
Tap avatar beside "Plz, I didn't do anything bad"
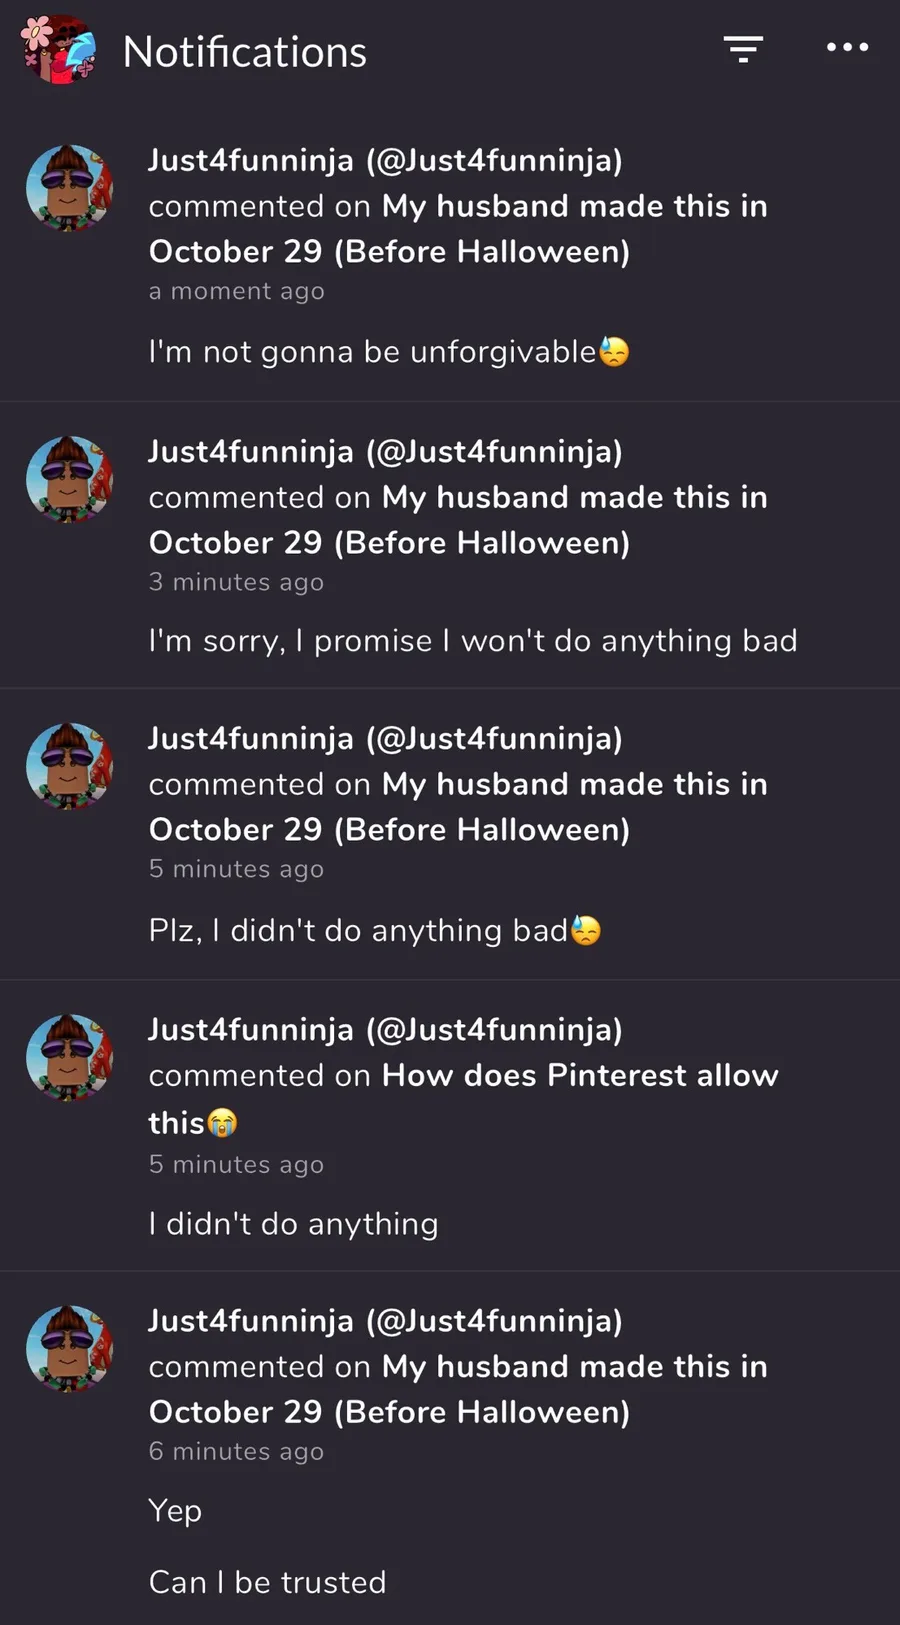pyautogui.click(x=69, y=766)
